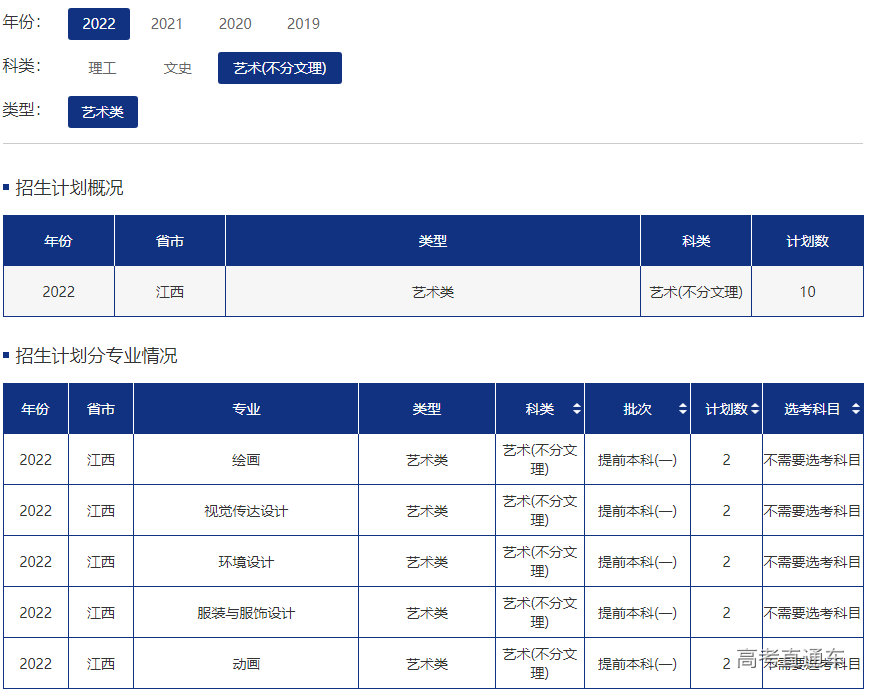Click 艺术(不分文理) category button
The width and height of the screenshot is (874, 698).
coord(280,68)
